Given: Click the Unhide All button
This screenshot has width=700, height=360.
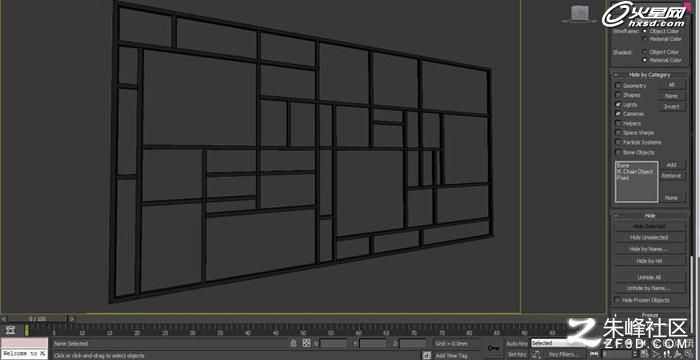Looking at the screenshot, I should [x=649, y=277].
